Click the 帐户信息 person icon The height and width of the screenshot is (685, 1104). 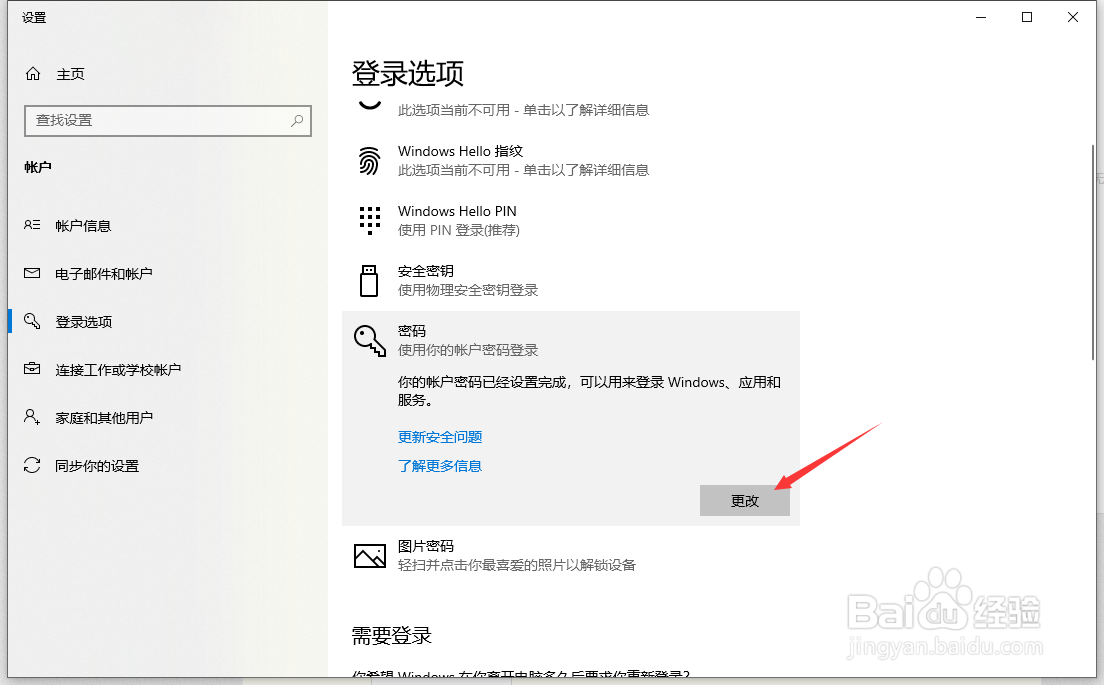point(31,225)
